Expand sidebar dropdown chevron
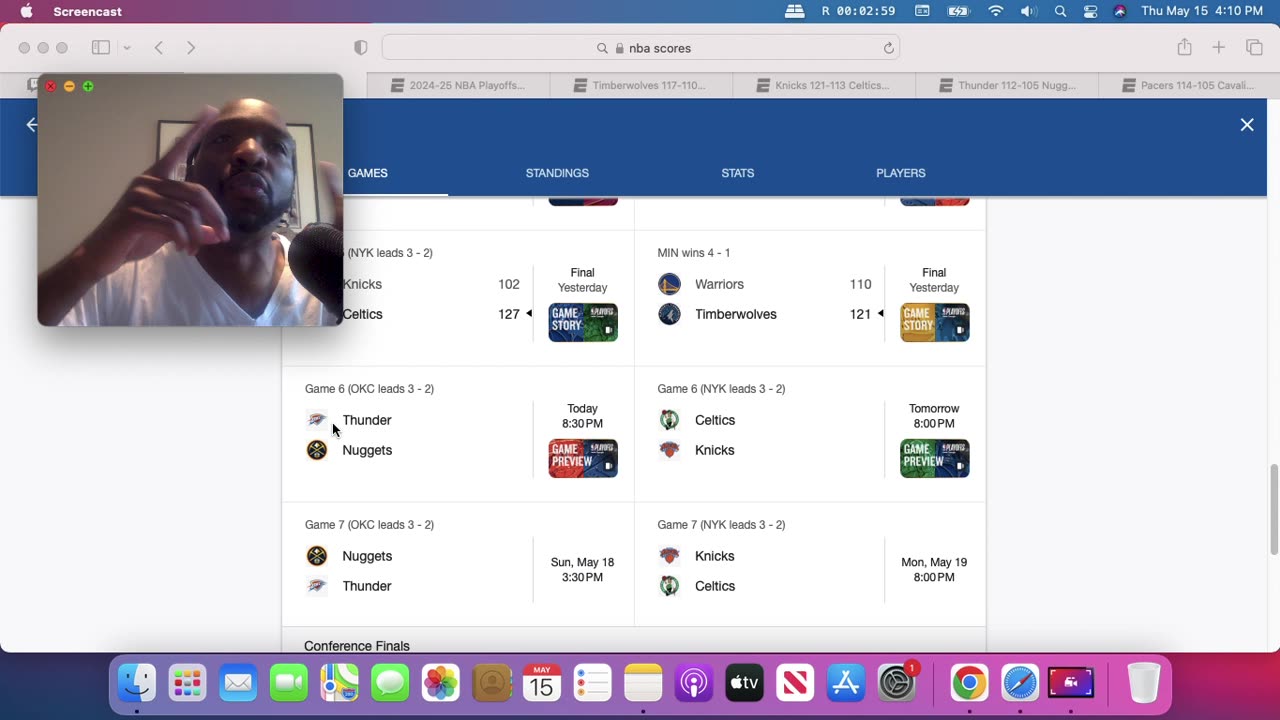The image size is (1280, 720). pyautogui.click(x=127, y=48)
